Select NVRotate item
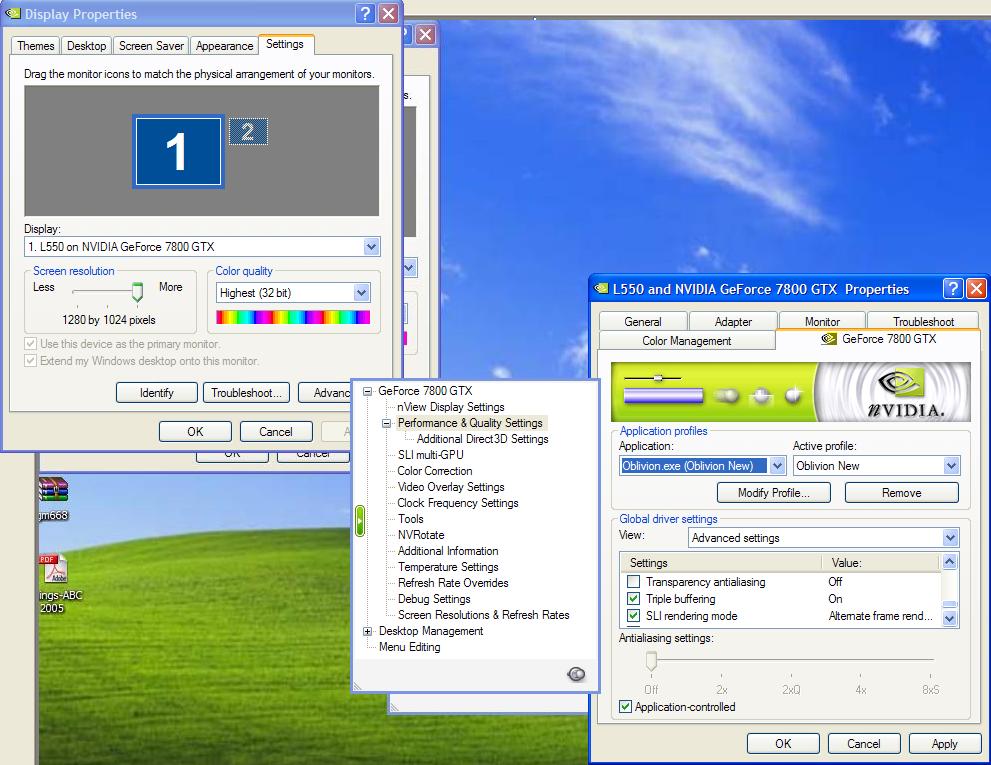The width and height of the screenshot is (991, 765). pyautogui.click(x=421, y=535)
